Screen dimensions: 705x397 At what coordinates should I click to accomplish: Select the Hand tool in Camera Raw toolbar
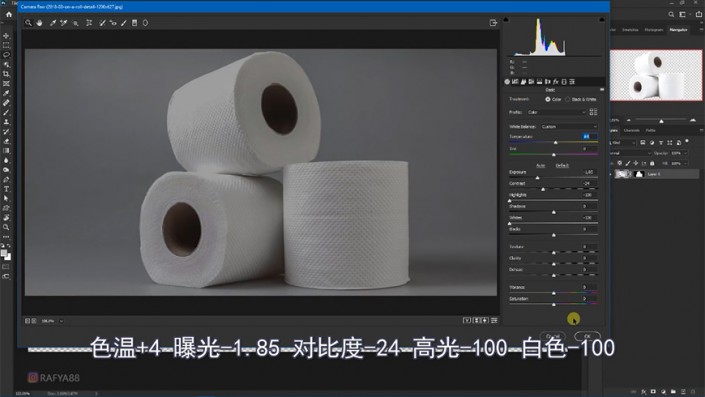click(x=40, y=23)
